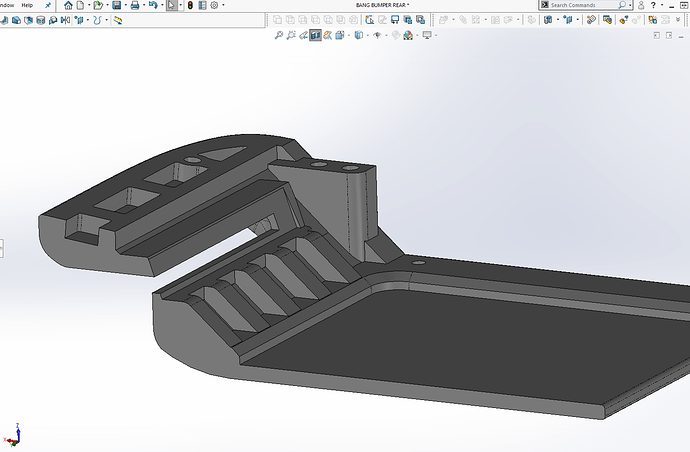Click the BANG BUMPER REAR title

[x=382, y=5]
